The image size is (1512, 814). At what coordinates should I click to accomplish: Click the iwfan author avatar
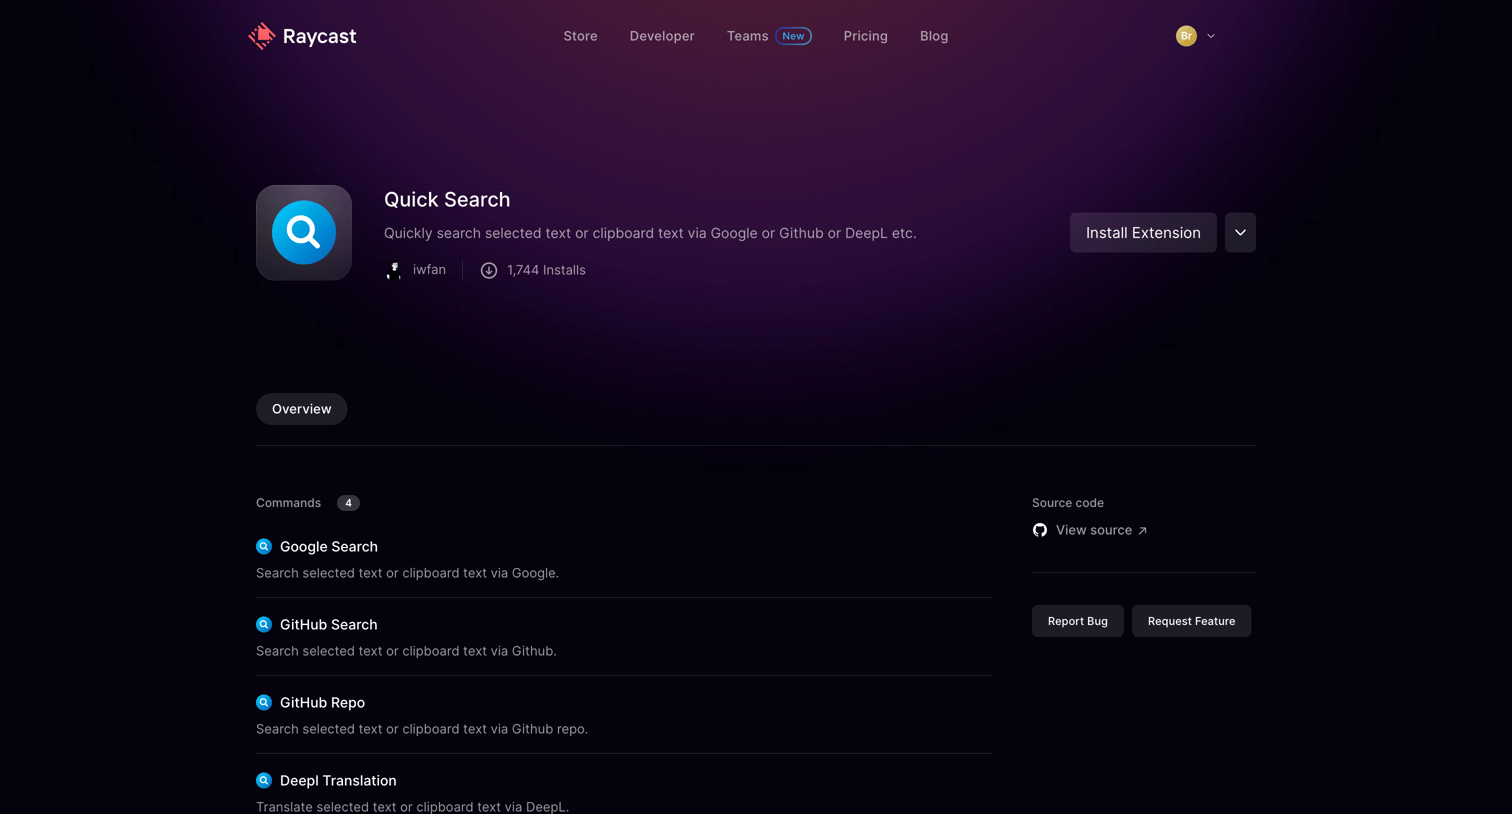click(394, 270)
